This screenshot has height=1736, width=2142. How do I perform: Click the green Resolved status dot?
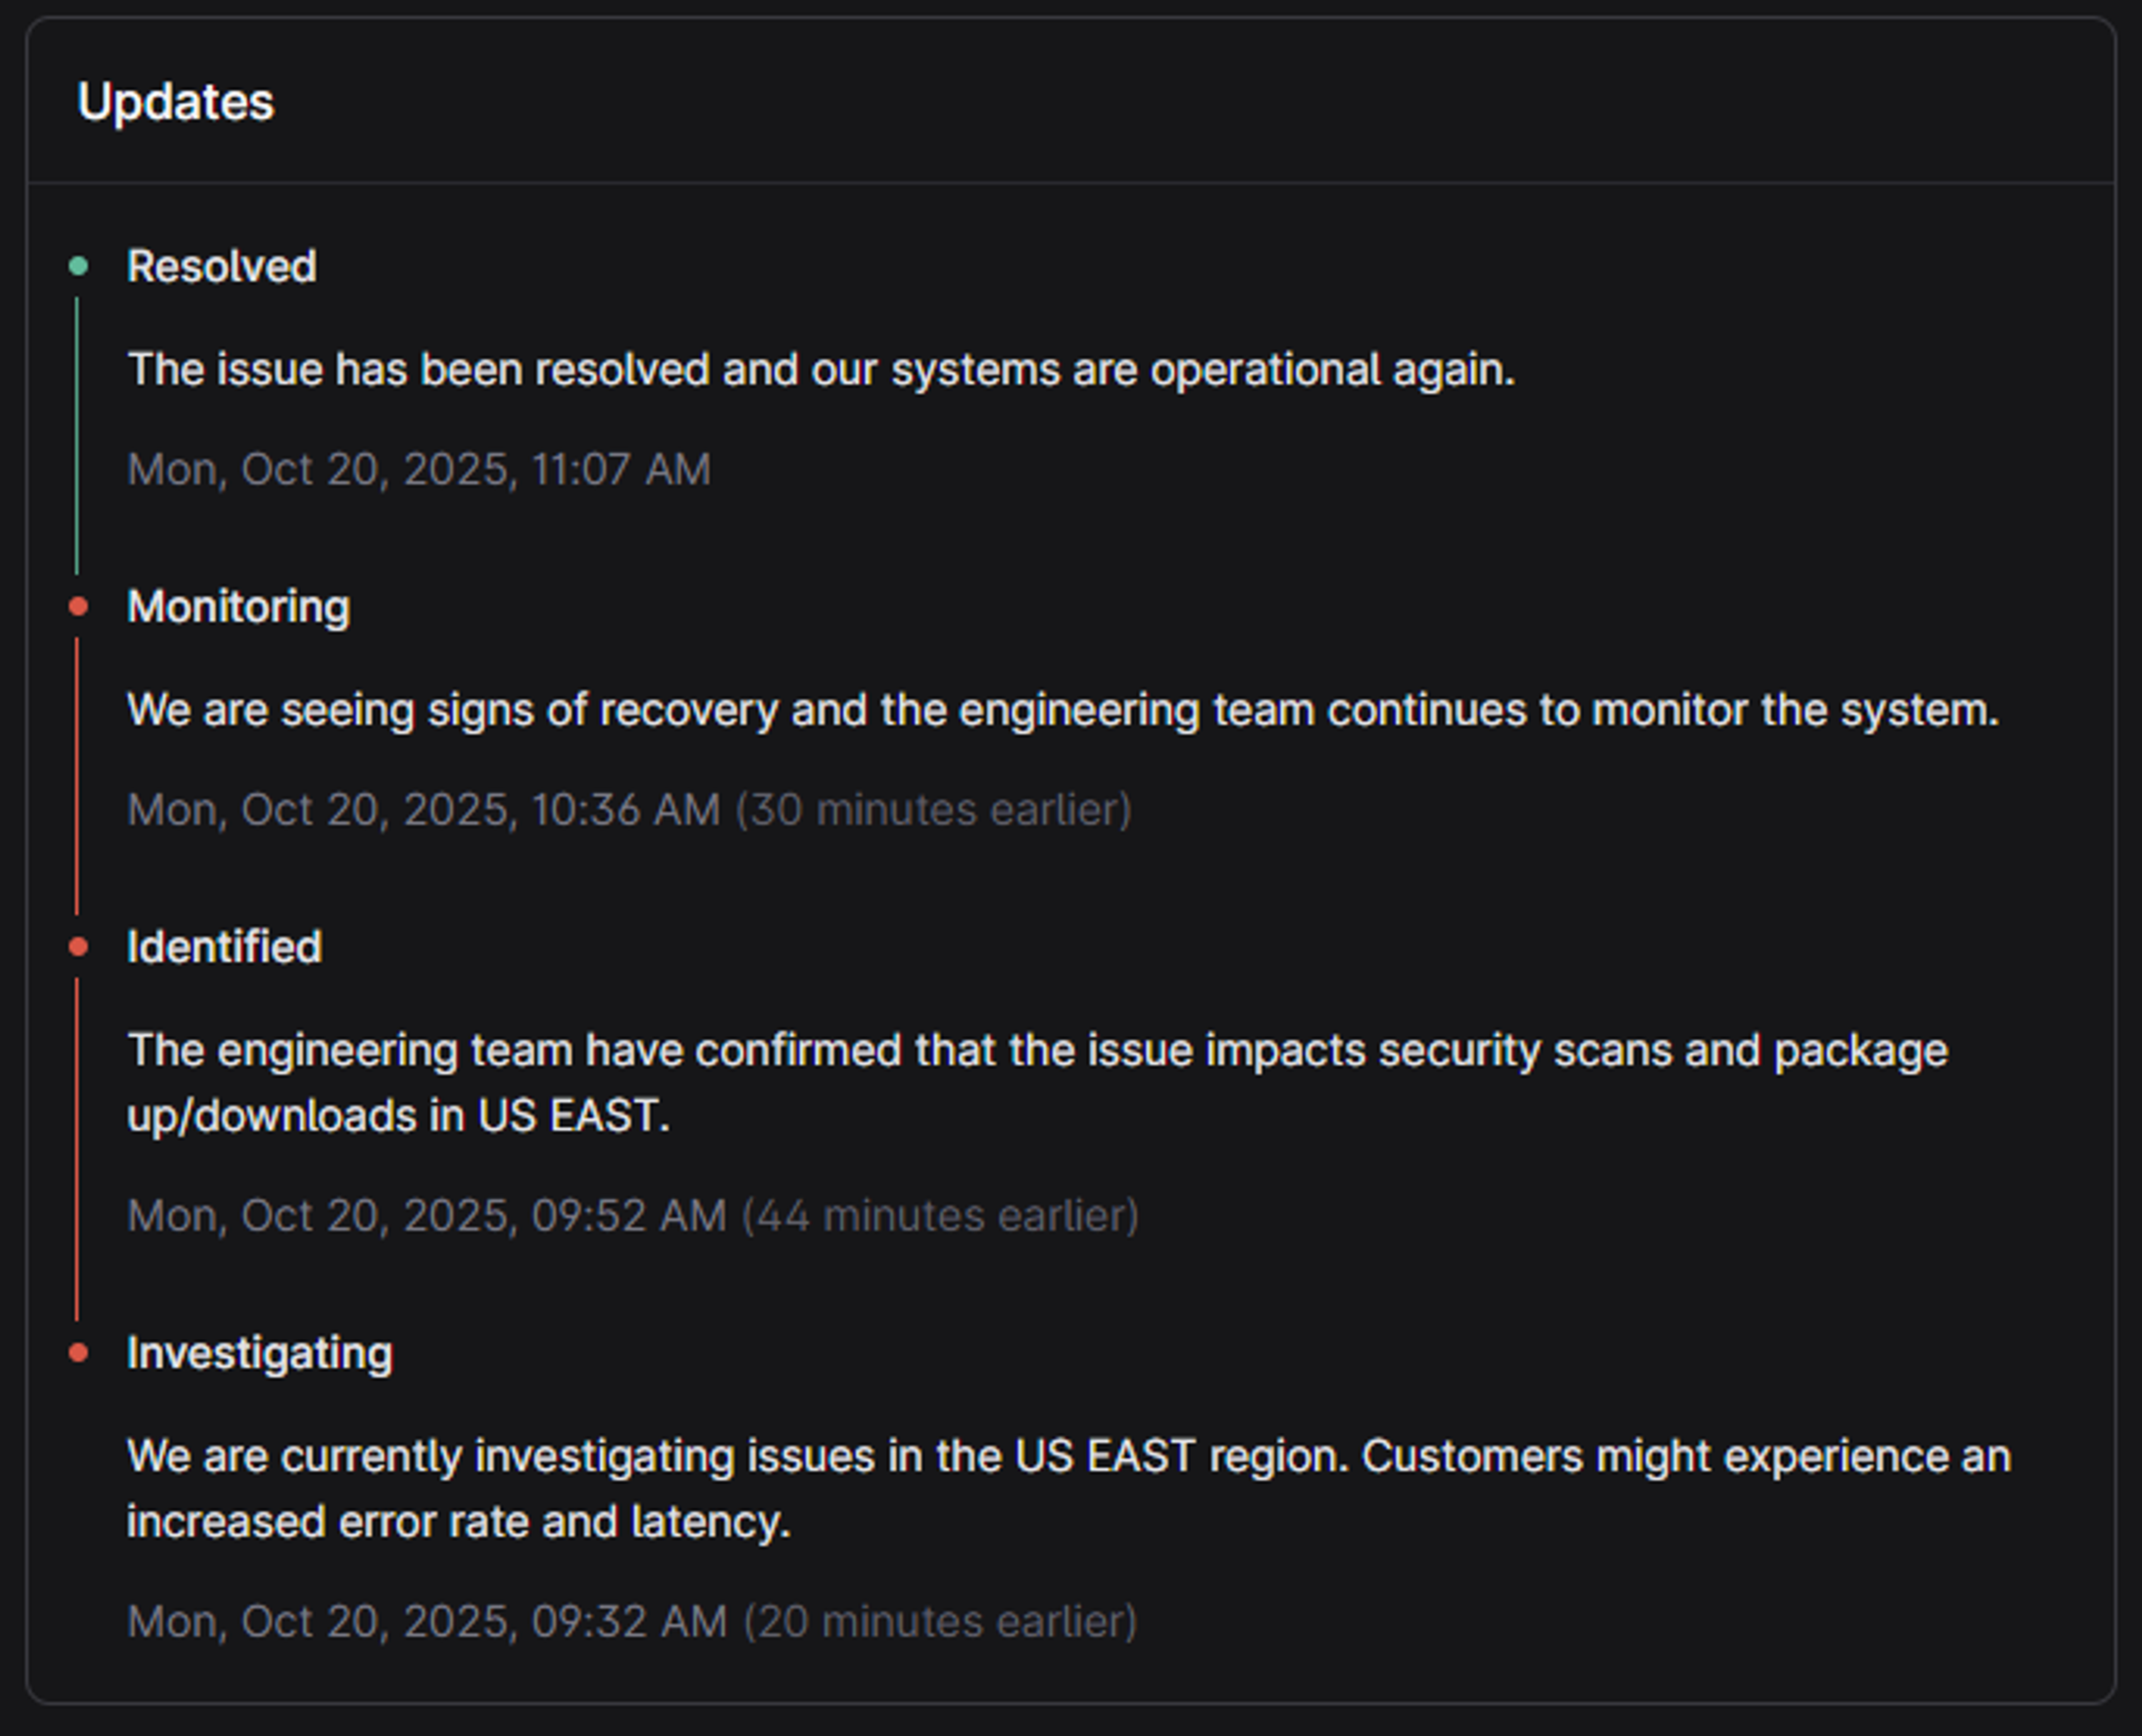(x=78, y=266)
